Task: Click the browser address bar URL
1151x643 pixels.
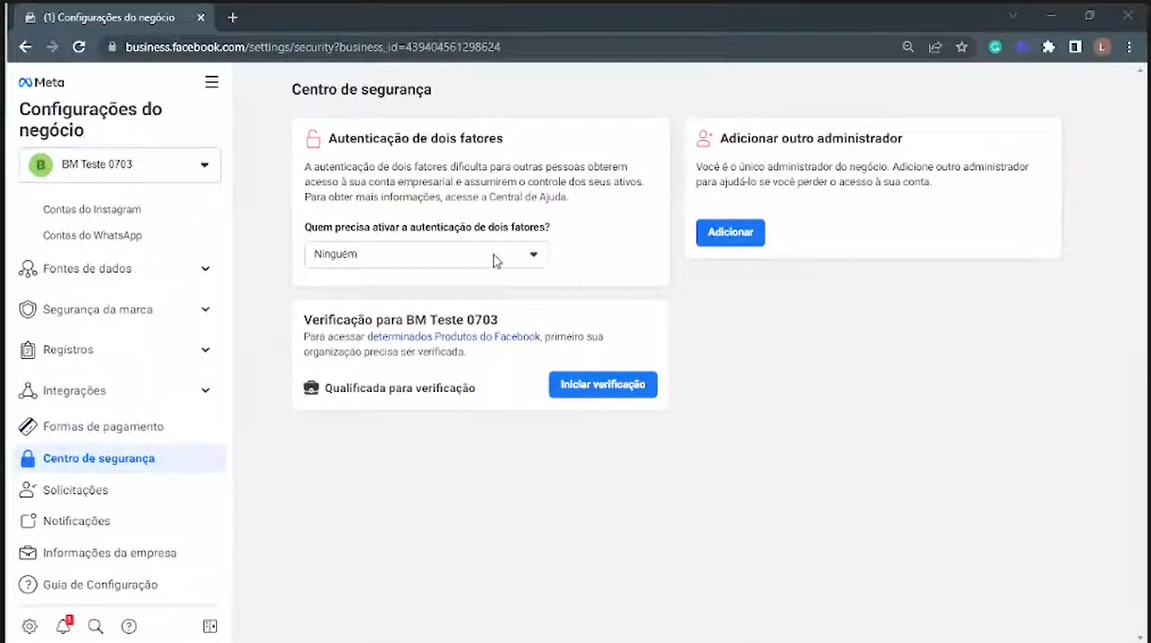Action: click(313, 47)
